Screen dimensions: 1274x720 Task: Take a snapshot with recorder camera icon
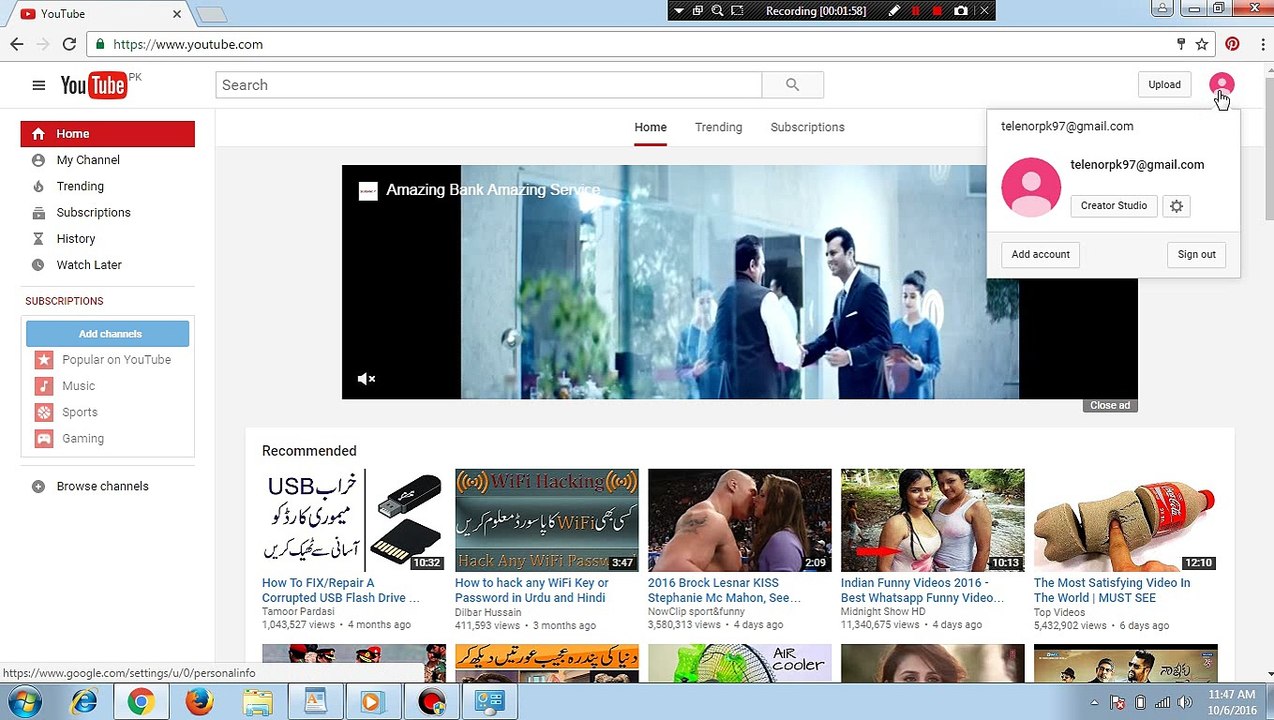[x=961, y=11]
